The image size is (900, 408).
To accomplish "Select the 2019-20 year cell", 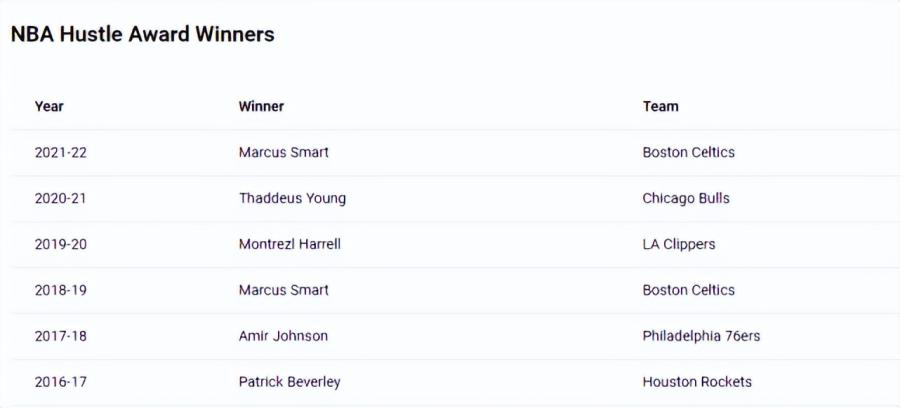I will coord(60,244).
